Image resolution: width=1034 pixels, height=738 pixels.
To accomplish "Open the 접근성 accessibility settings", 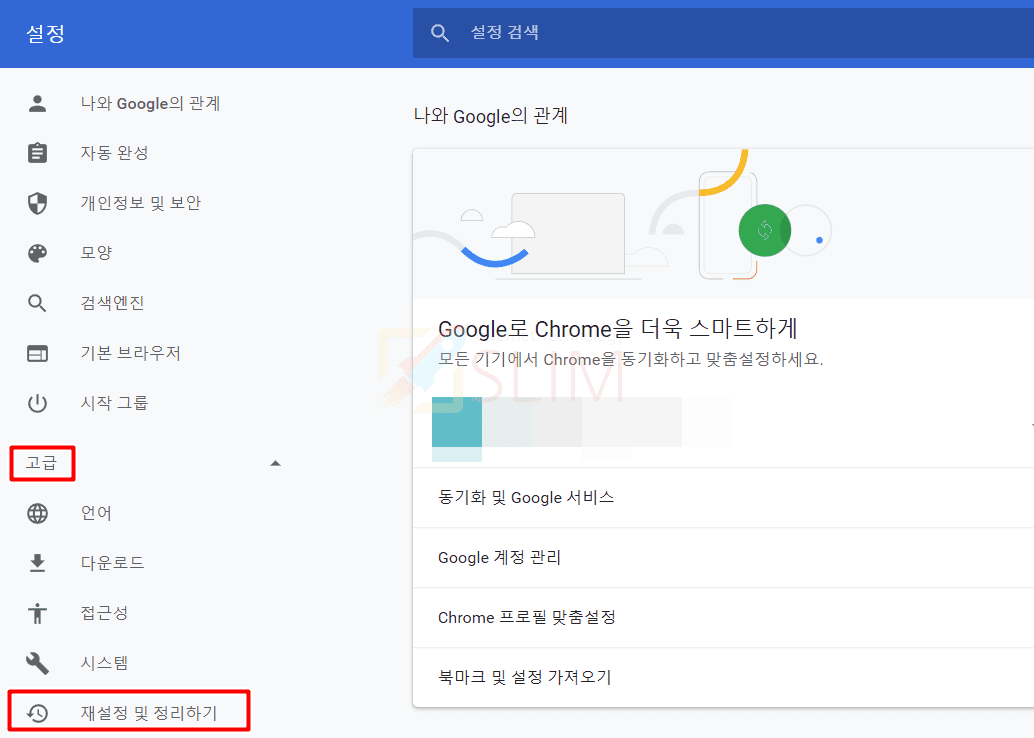I will (x=104, y=613).
